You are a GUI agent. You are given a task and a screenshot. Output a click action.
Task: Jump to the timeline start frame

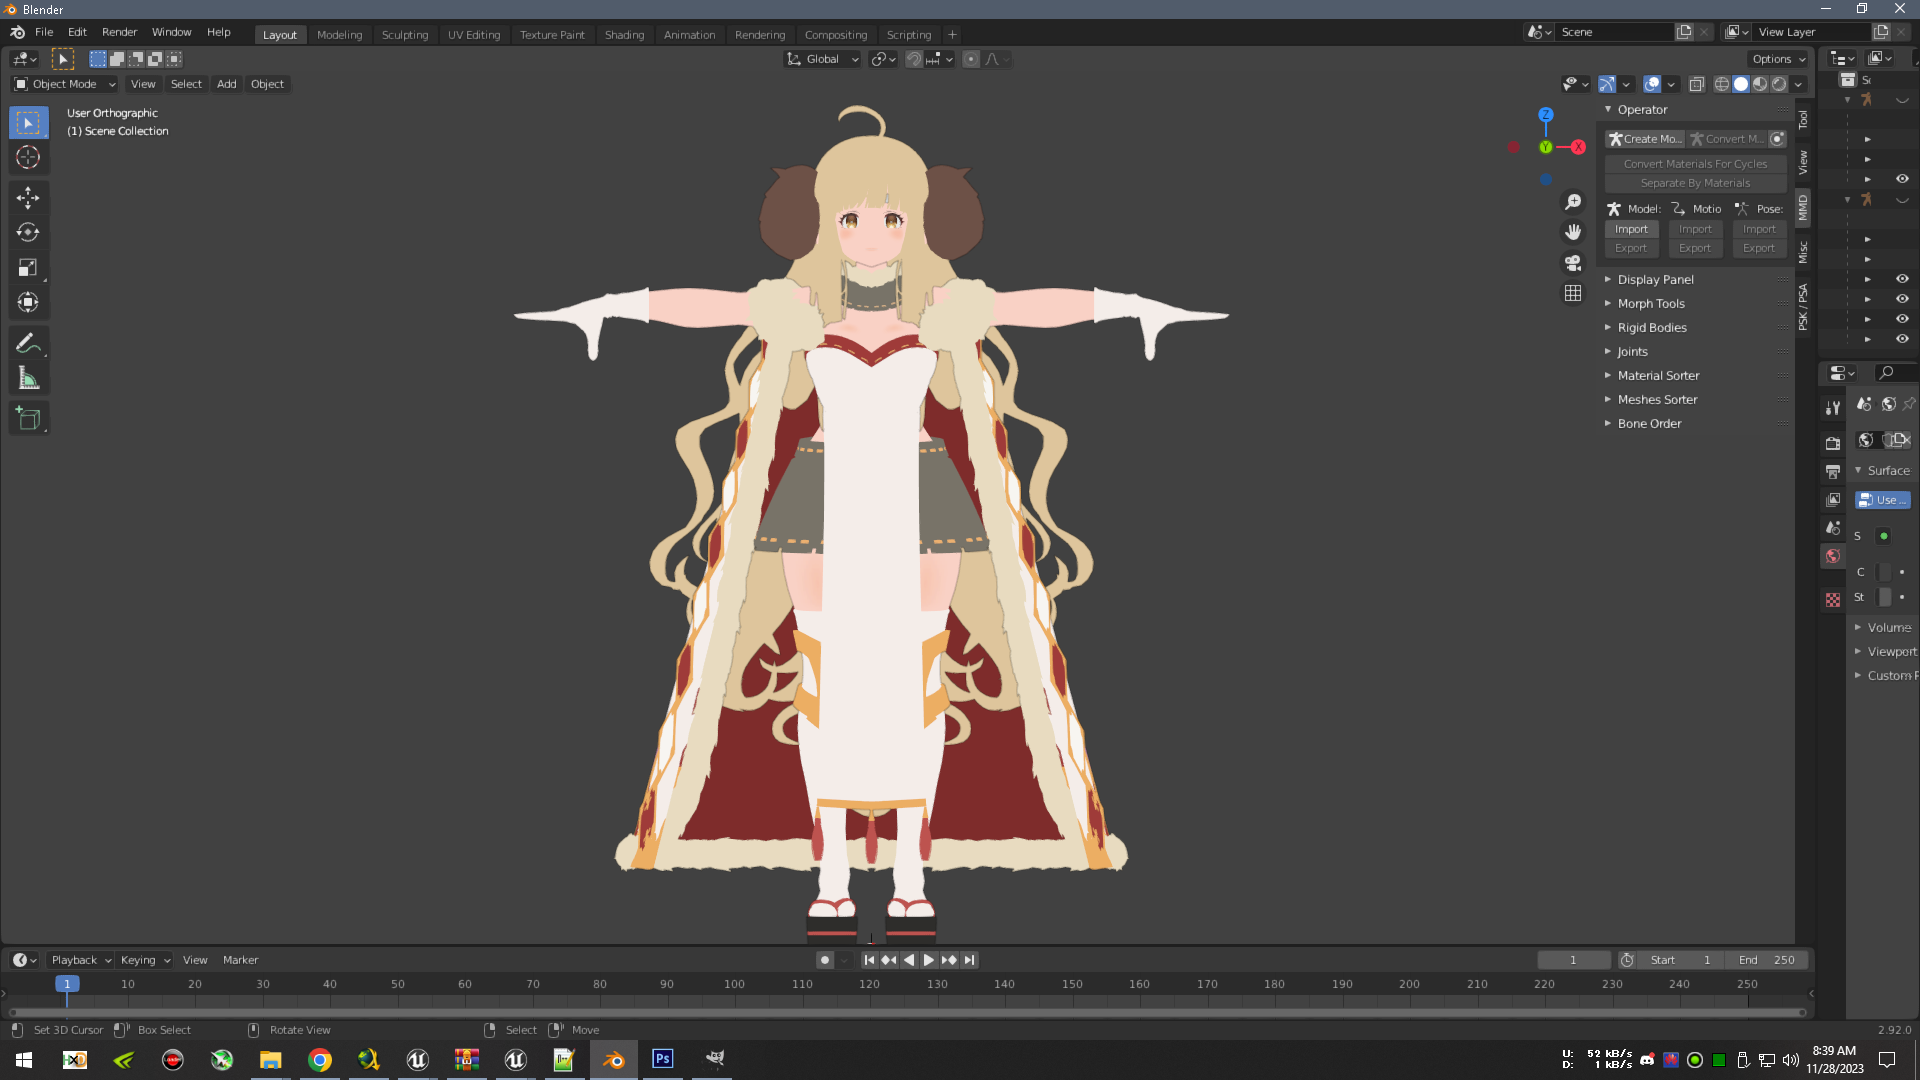coord(869,960)
